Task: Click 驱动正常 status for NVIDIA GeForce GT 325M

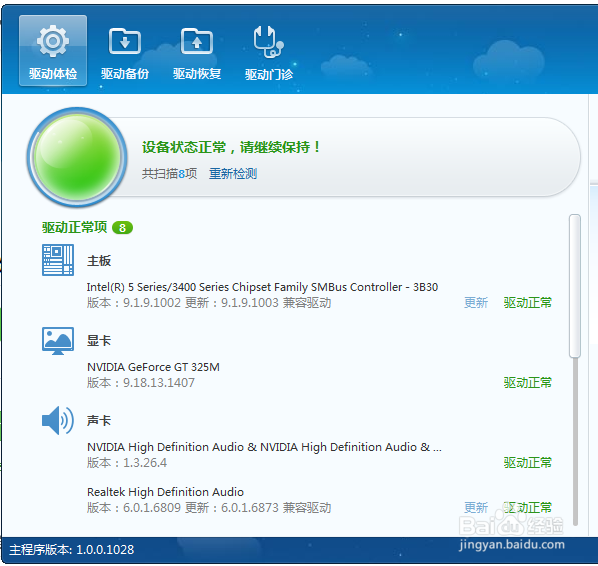Action: 528,383
